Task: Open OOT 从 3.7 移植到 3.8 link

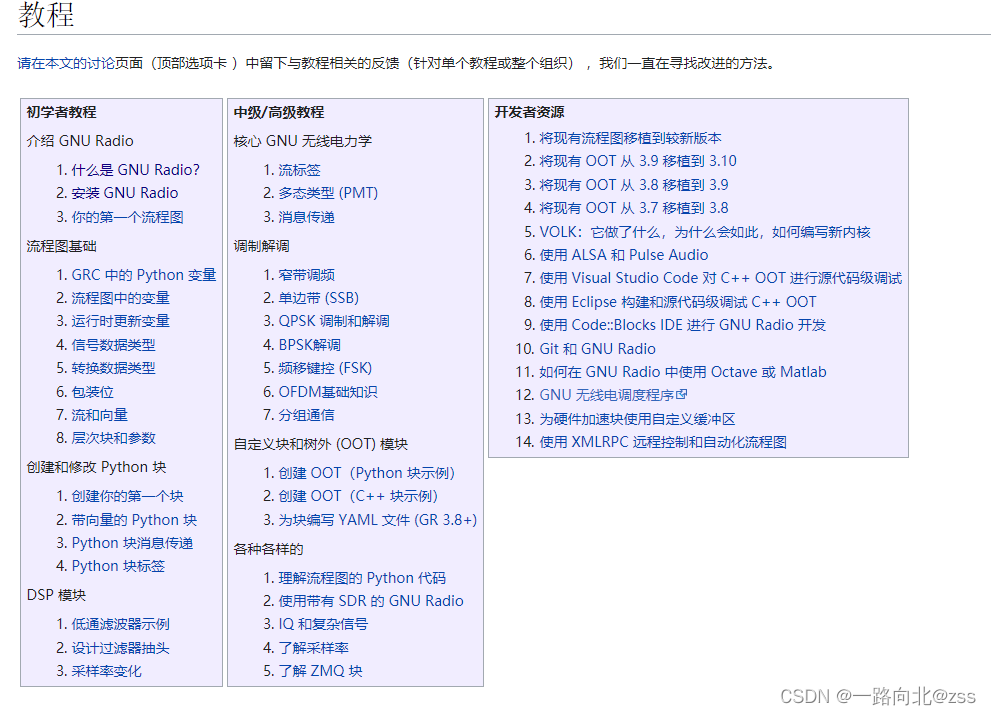Action: coord(633,208)
